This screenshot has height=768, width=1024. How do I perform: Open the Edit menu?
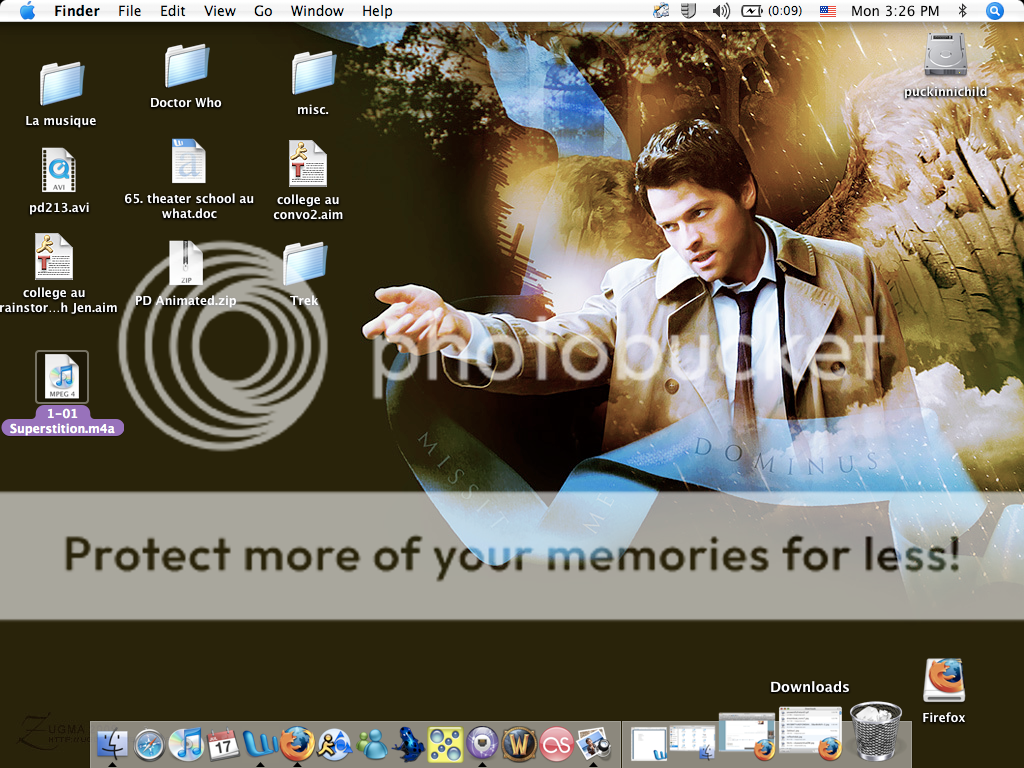pyautogui.click(x=172, y=11)
